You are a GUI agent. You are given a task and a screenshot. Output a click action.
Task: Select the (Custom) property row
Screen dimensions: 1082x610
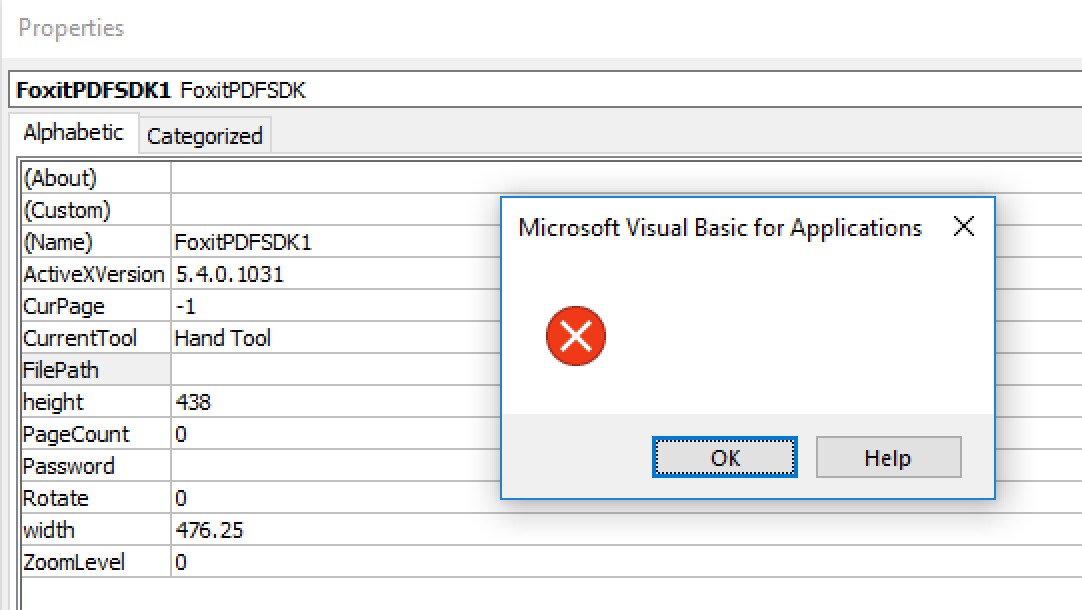point(95,210)
